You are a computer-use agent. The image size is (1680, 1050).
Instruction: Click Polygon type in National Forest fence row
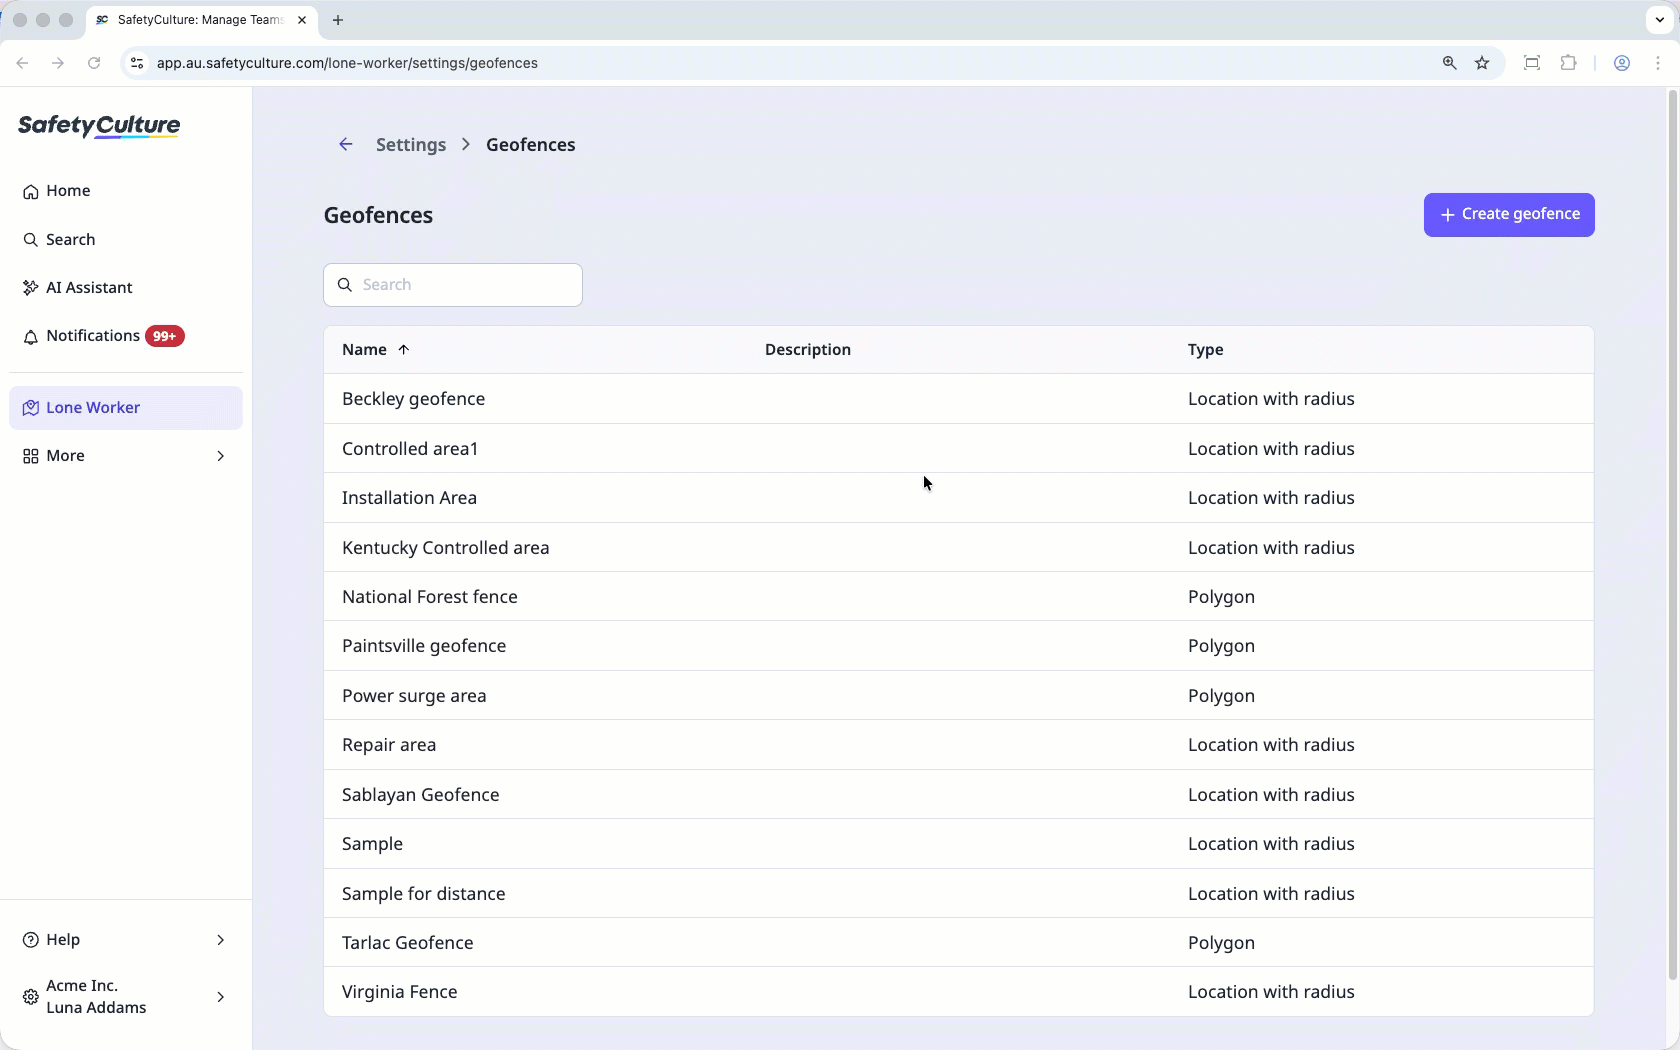[x=1221, y=597]
